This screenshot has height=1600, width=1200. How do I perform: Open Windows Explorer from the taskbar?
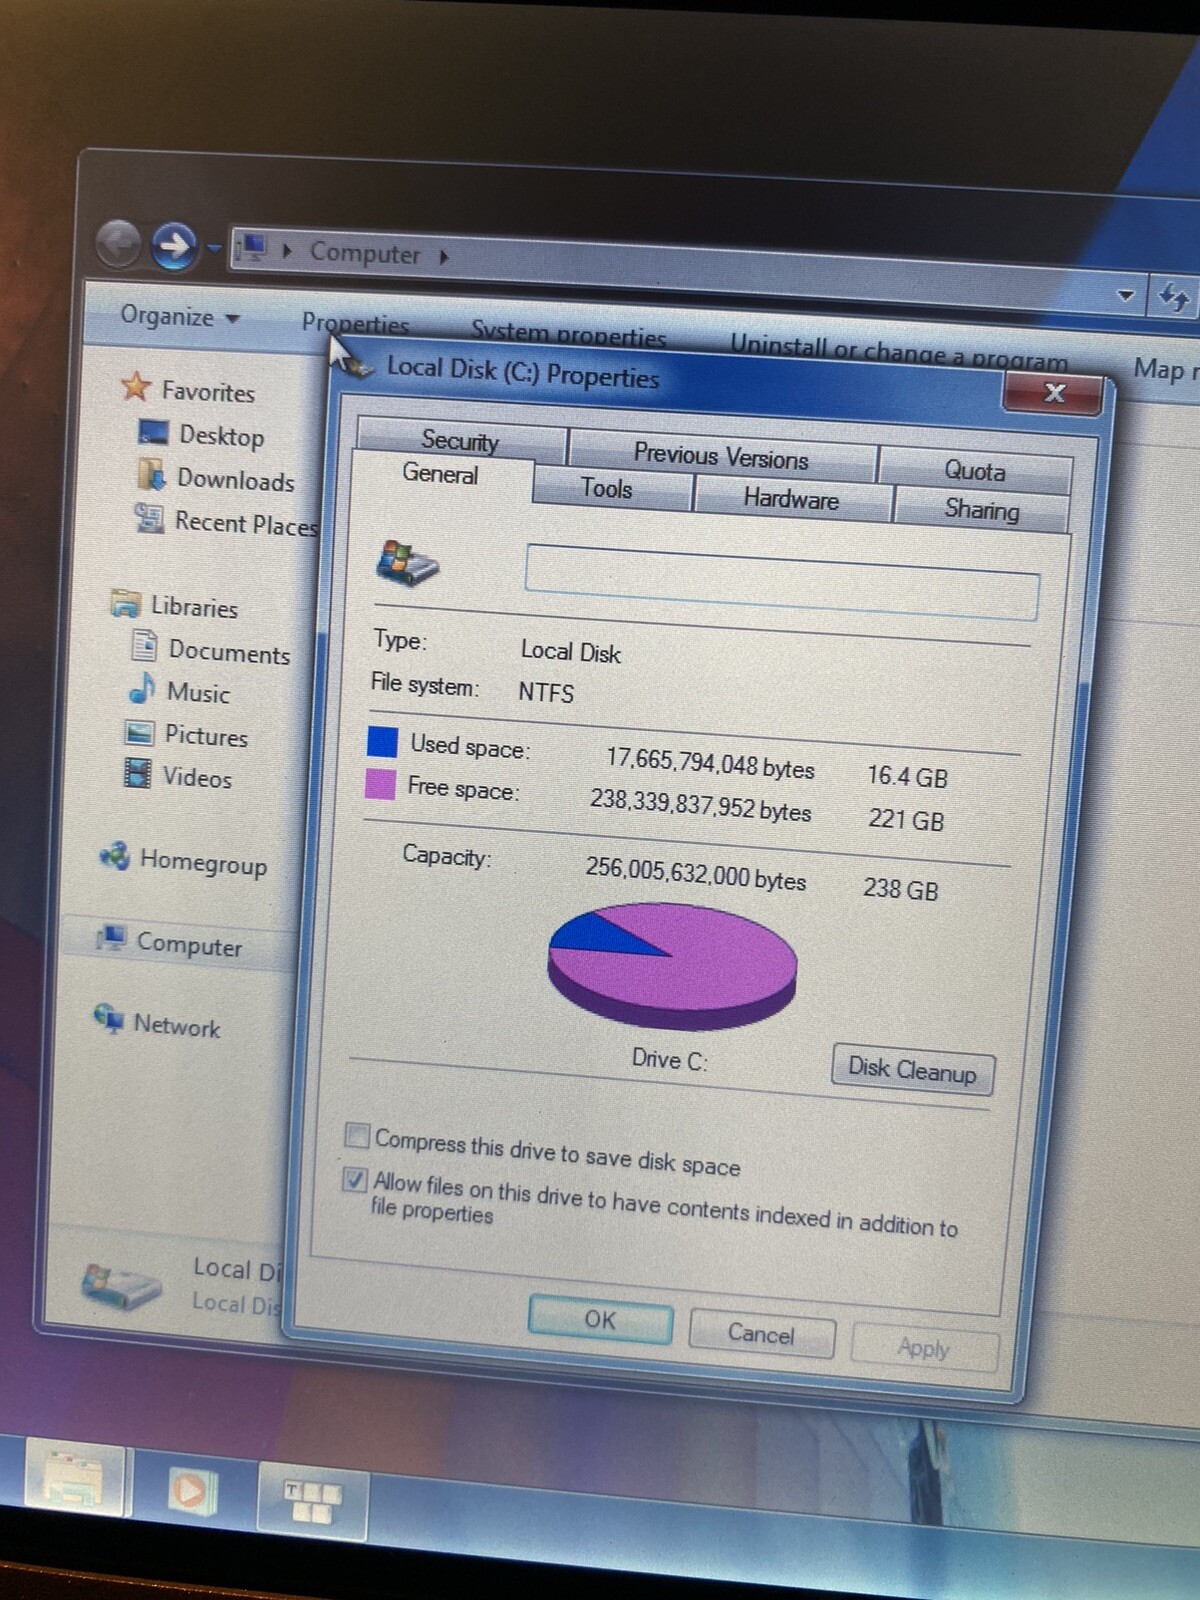[x=76, y=1478]
